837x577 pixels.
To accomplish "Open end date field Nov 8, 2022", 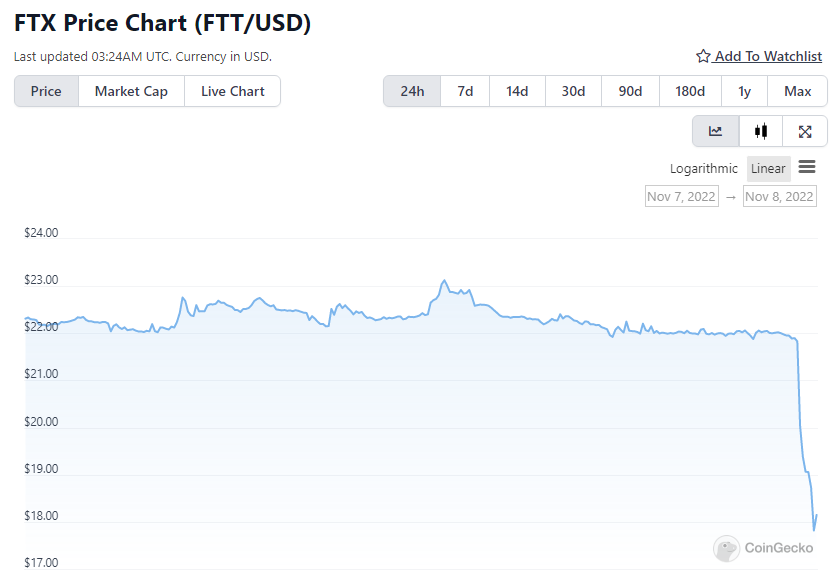I will [779, 196].
